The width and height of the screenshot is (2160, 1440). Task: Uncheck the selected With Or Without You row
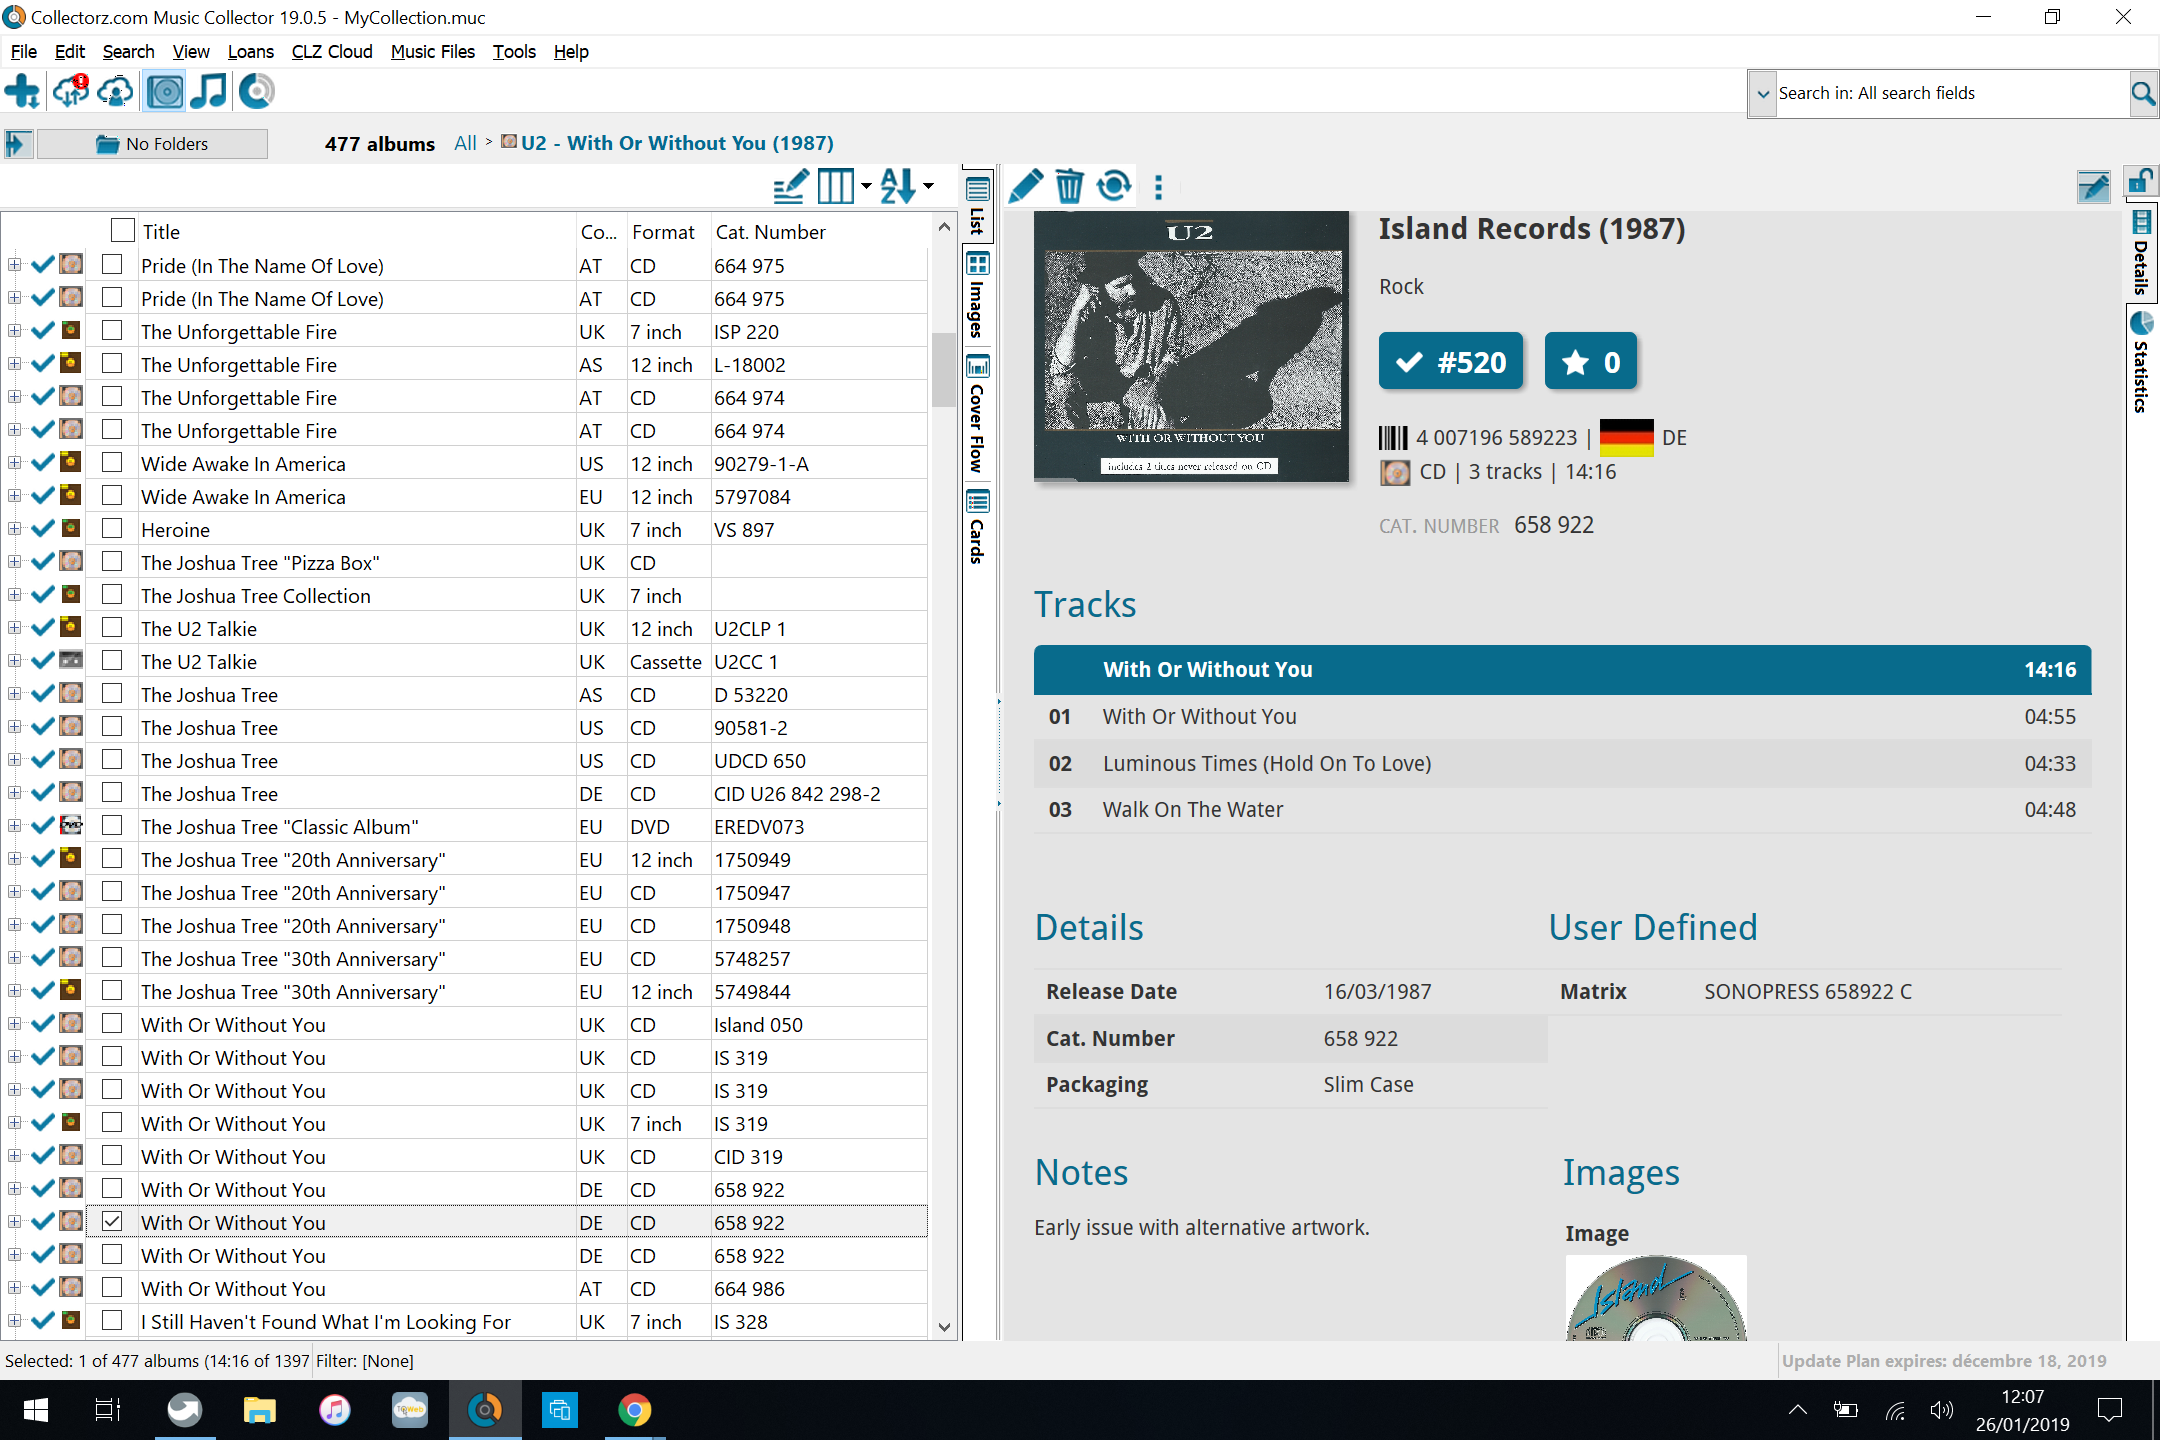coord(111,1222)
